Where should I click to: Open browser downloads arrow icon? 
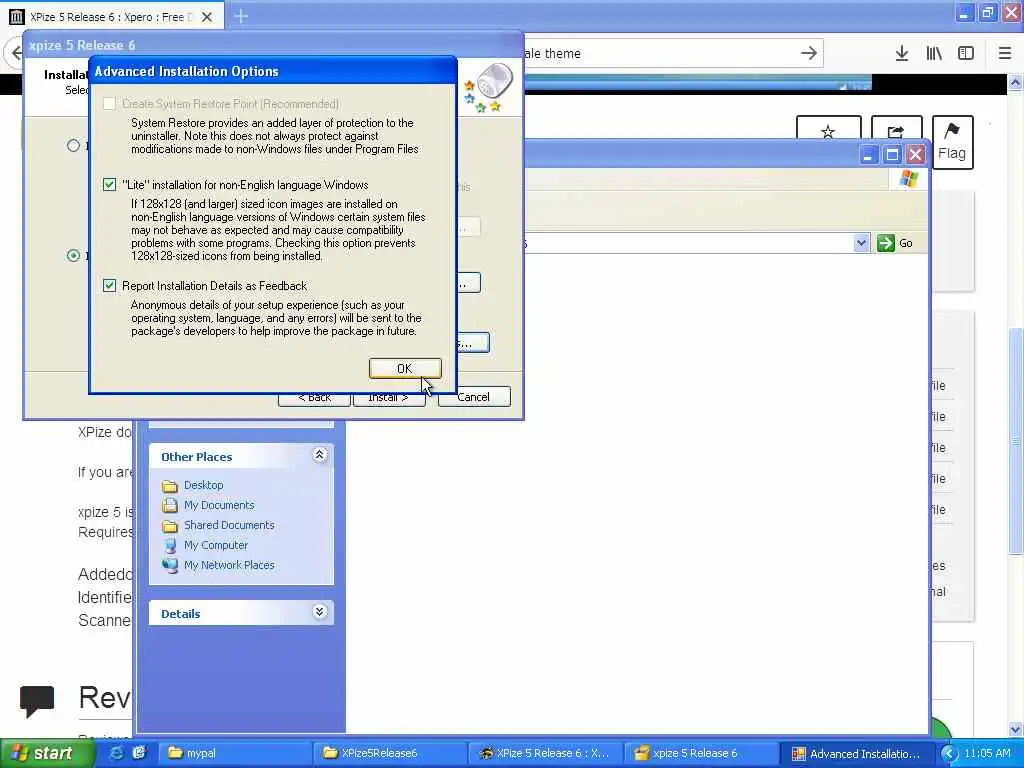(x=902, y=54)
